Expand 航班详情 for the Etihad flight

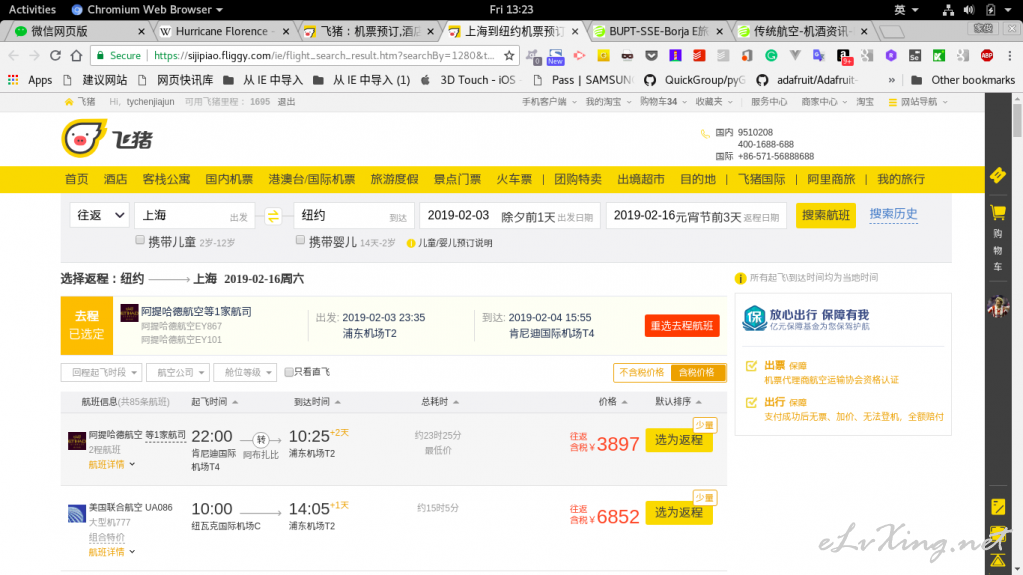(x=112, y=465)
